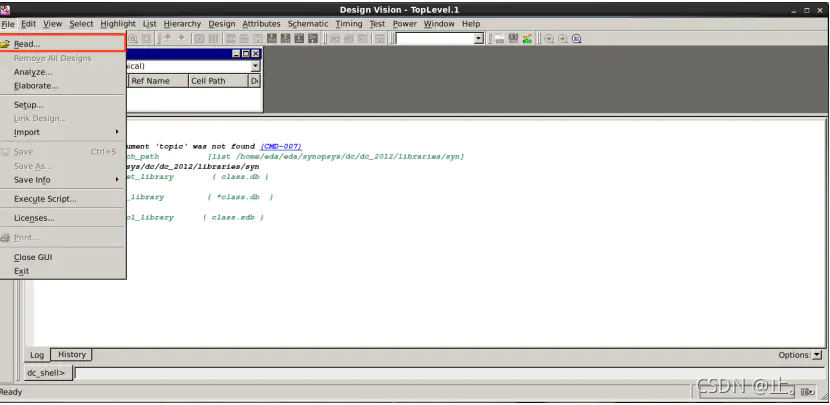Open the List menu

[x=150, y=24]
